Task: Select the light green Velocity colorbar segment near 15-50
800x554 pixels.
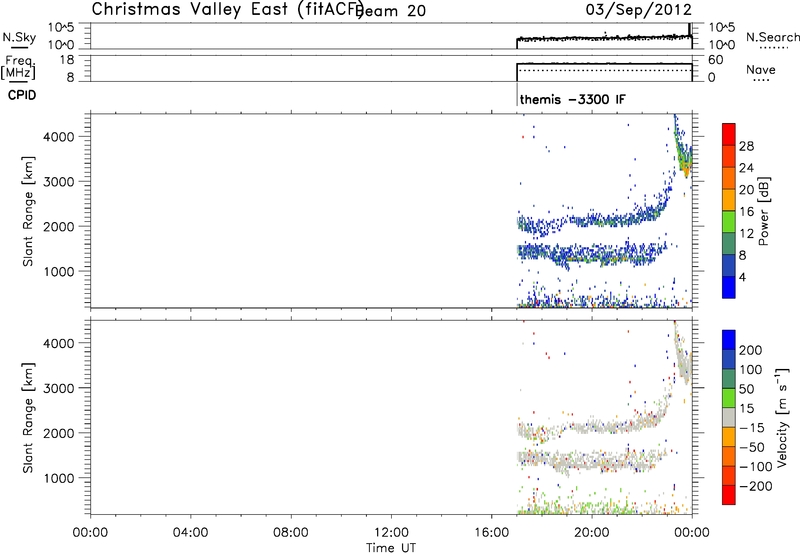Action: pos(729,398)
